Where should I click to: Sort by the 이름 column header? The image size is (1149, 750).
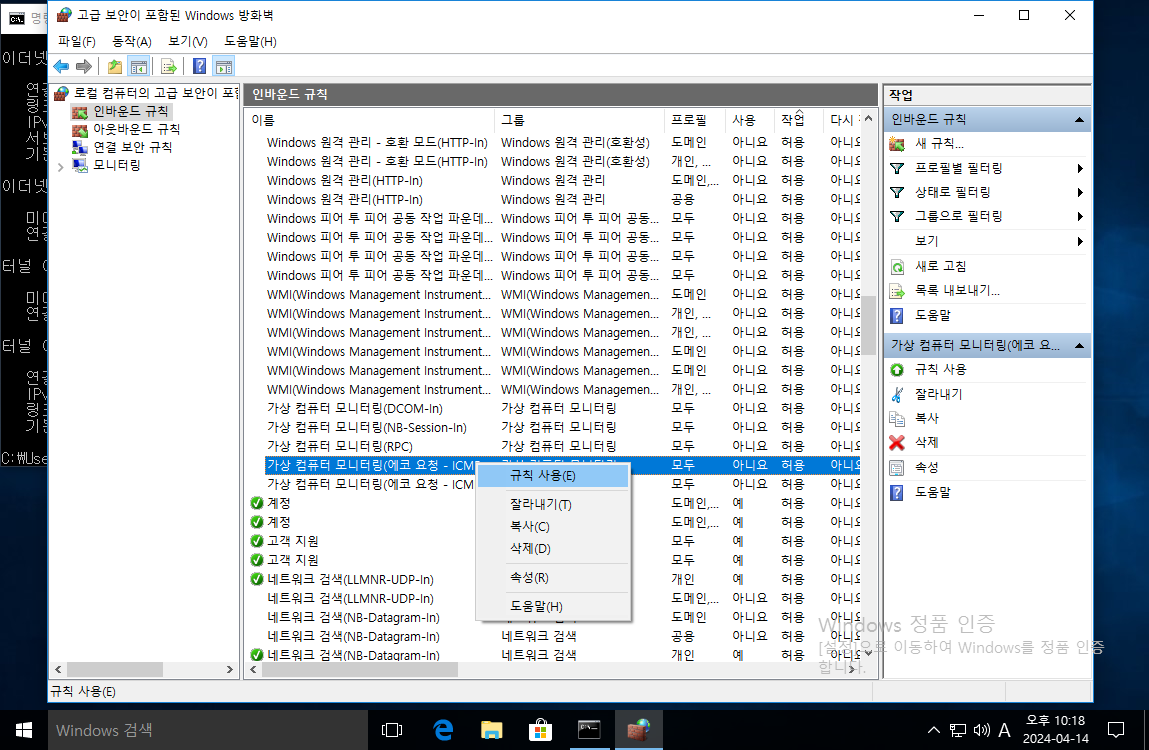pyautogui.click(x=370, y=120)
